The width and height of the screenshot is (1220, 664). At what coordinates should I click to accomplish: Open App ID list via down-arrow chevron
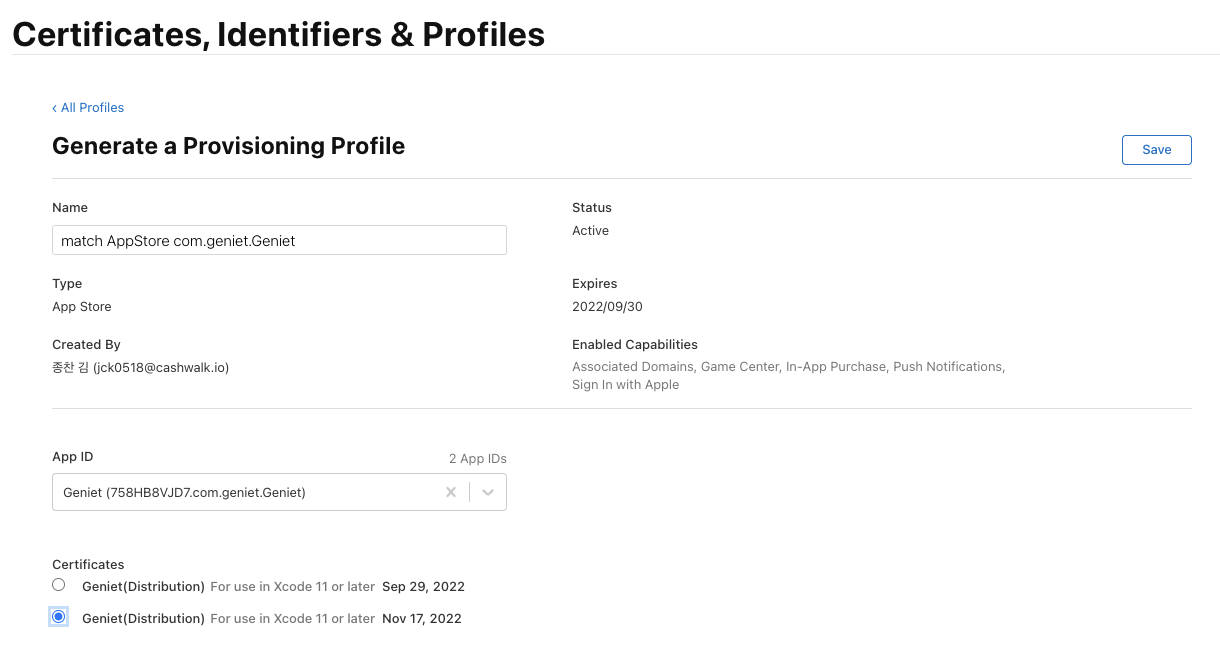pos(488,492)
